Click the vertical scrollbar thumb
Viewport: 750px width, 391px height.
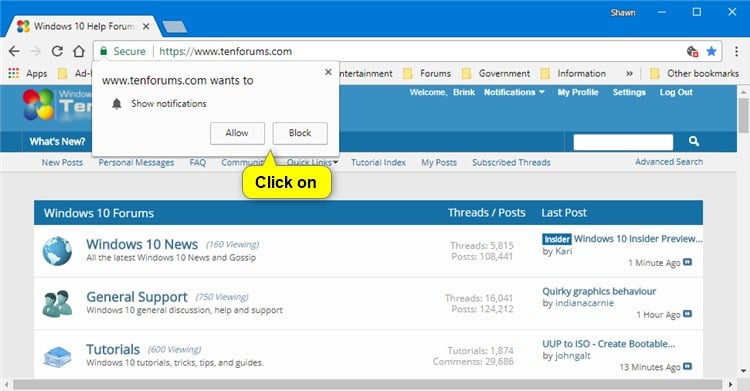tap(743, 115)
